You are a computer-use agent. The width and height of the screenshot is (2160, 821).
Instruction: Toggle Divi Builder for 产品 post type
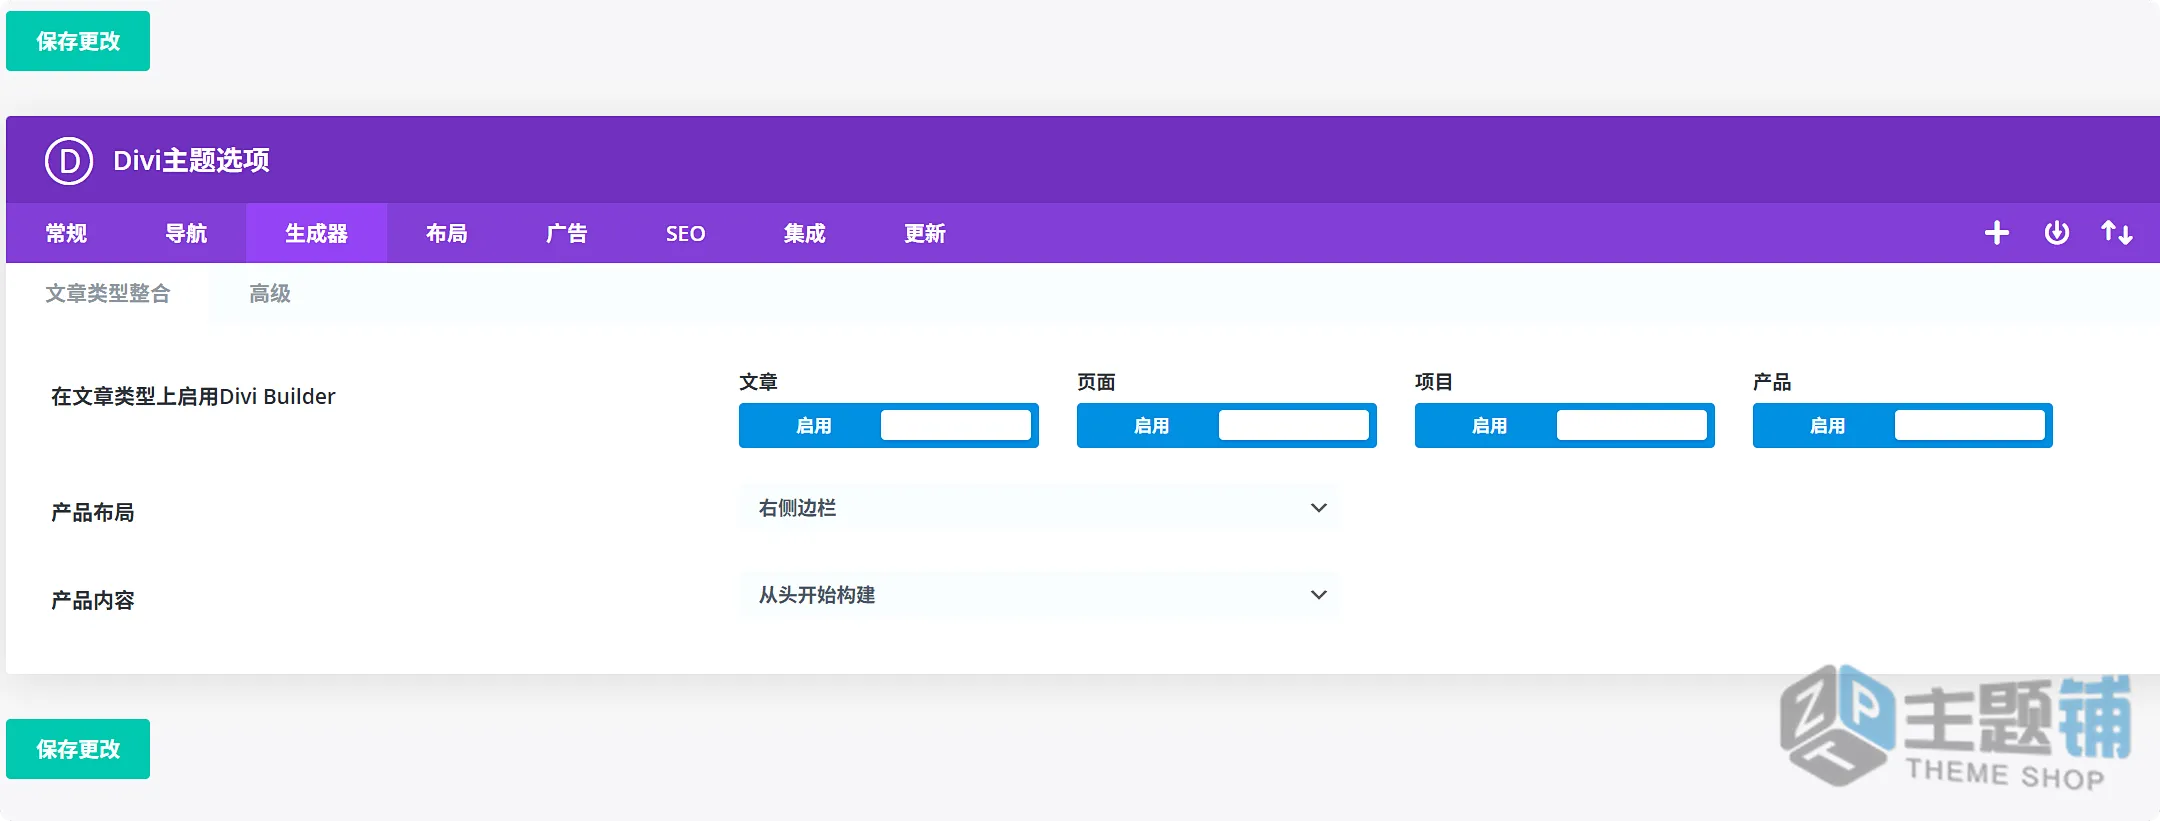pos(1903,426)
